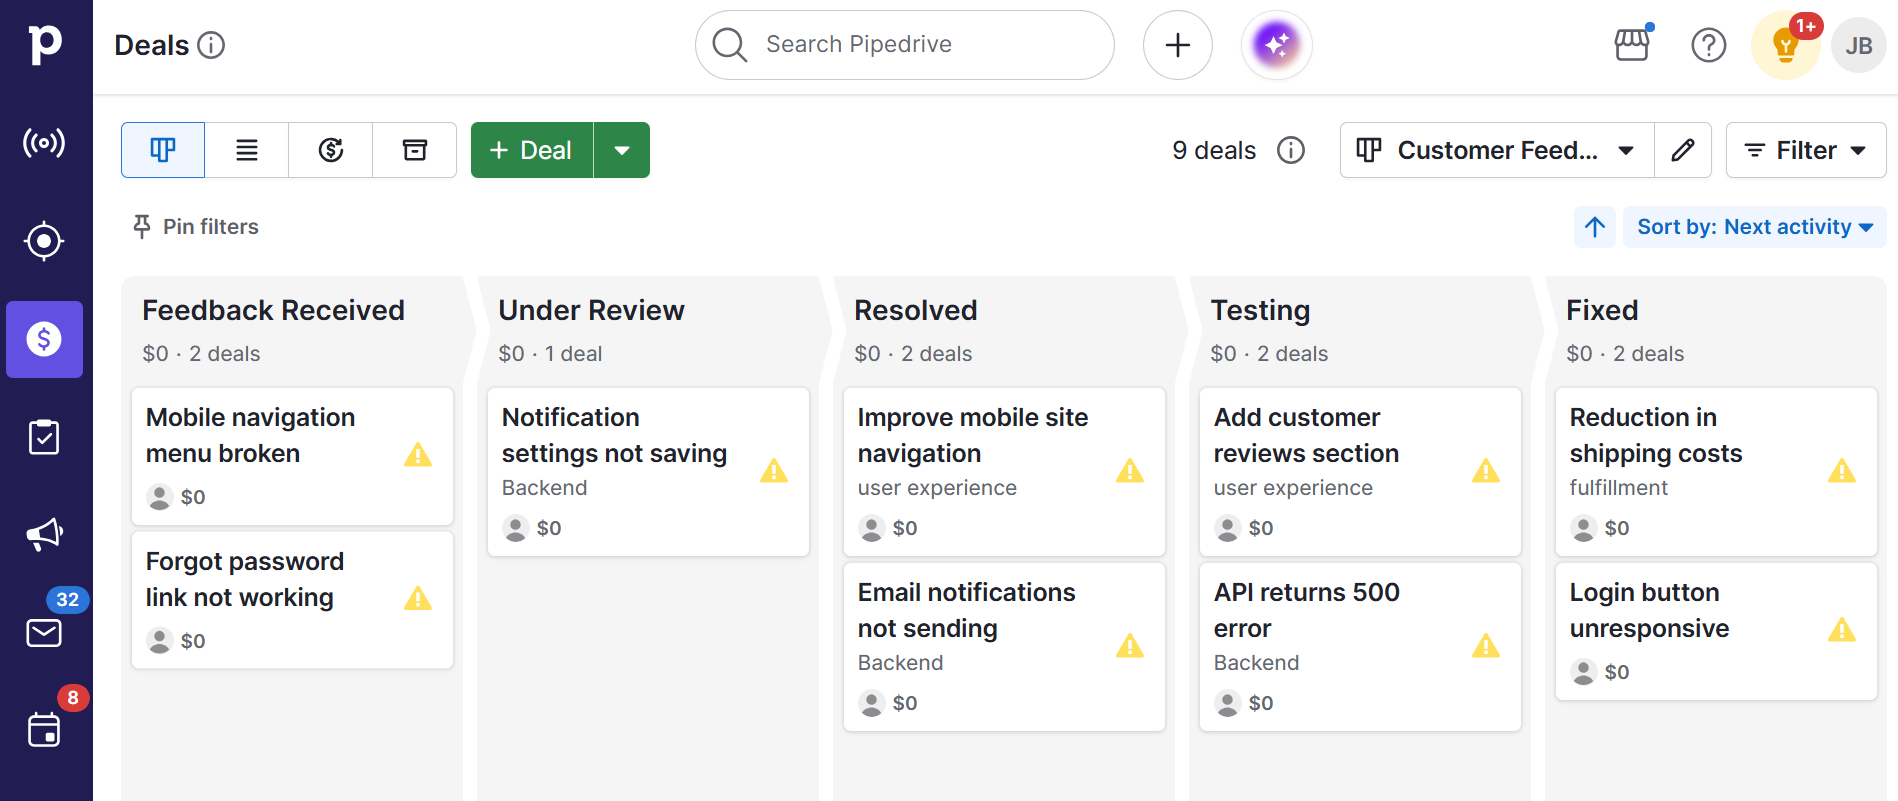The width and height of the screenshot is (1898, 801).
Task: Click the Search Pipedrive field
Action: pyautogui.click(x=905, y=45)
